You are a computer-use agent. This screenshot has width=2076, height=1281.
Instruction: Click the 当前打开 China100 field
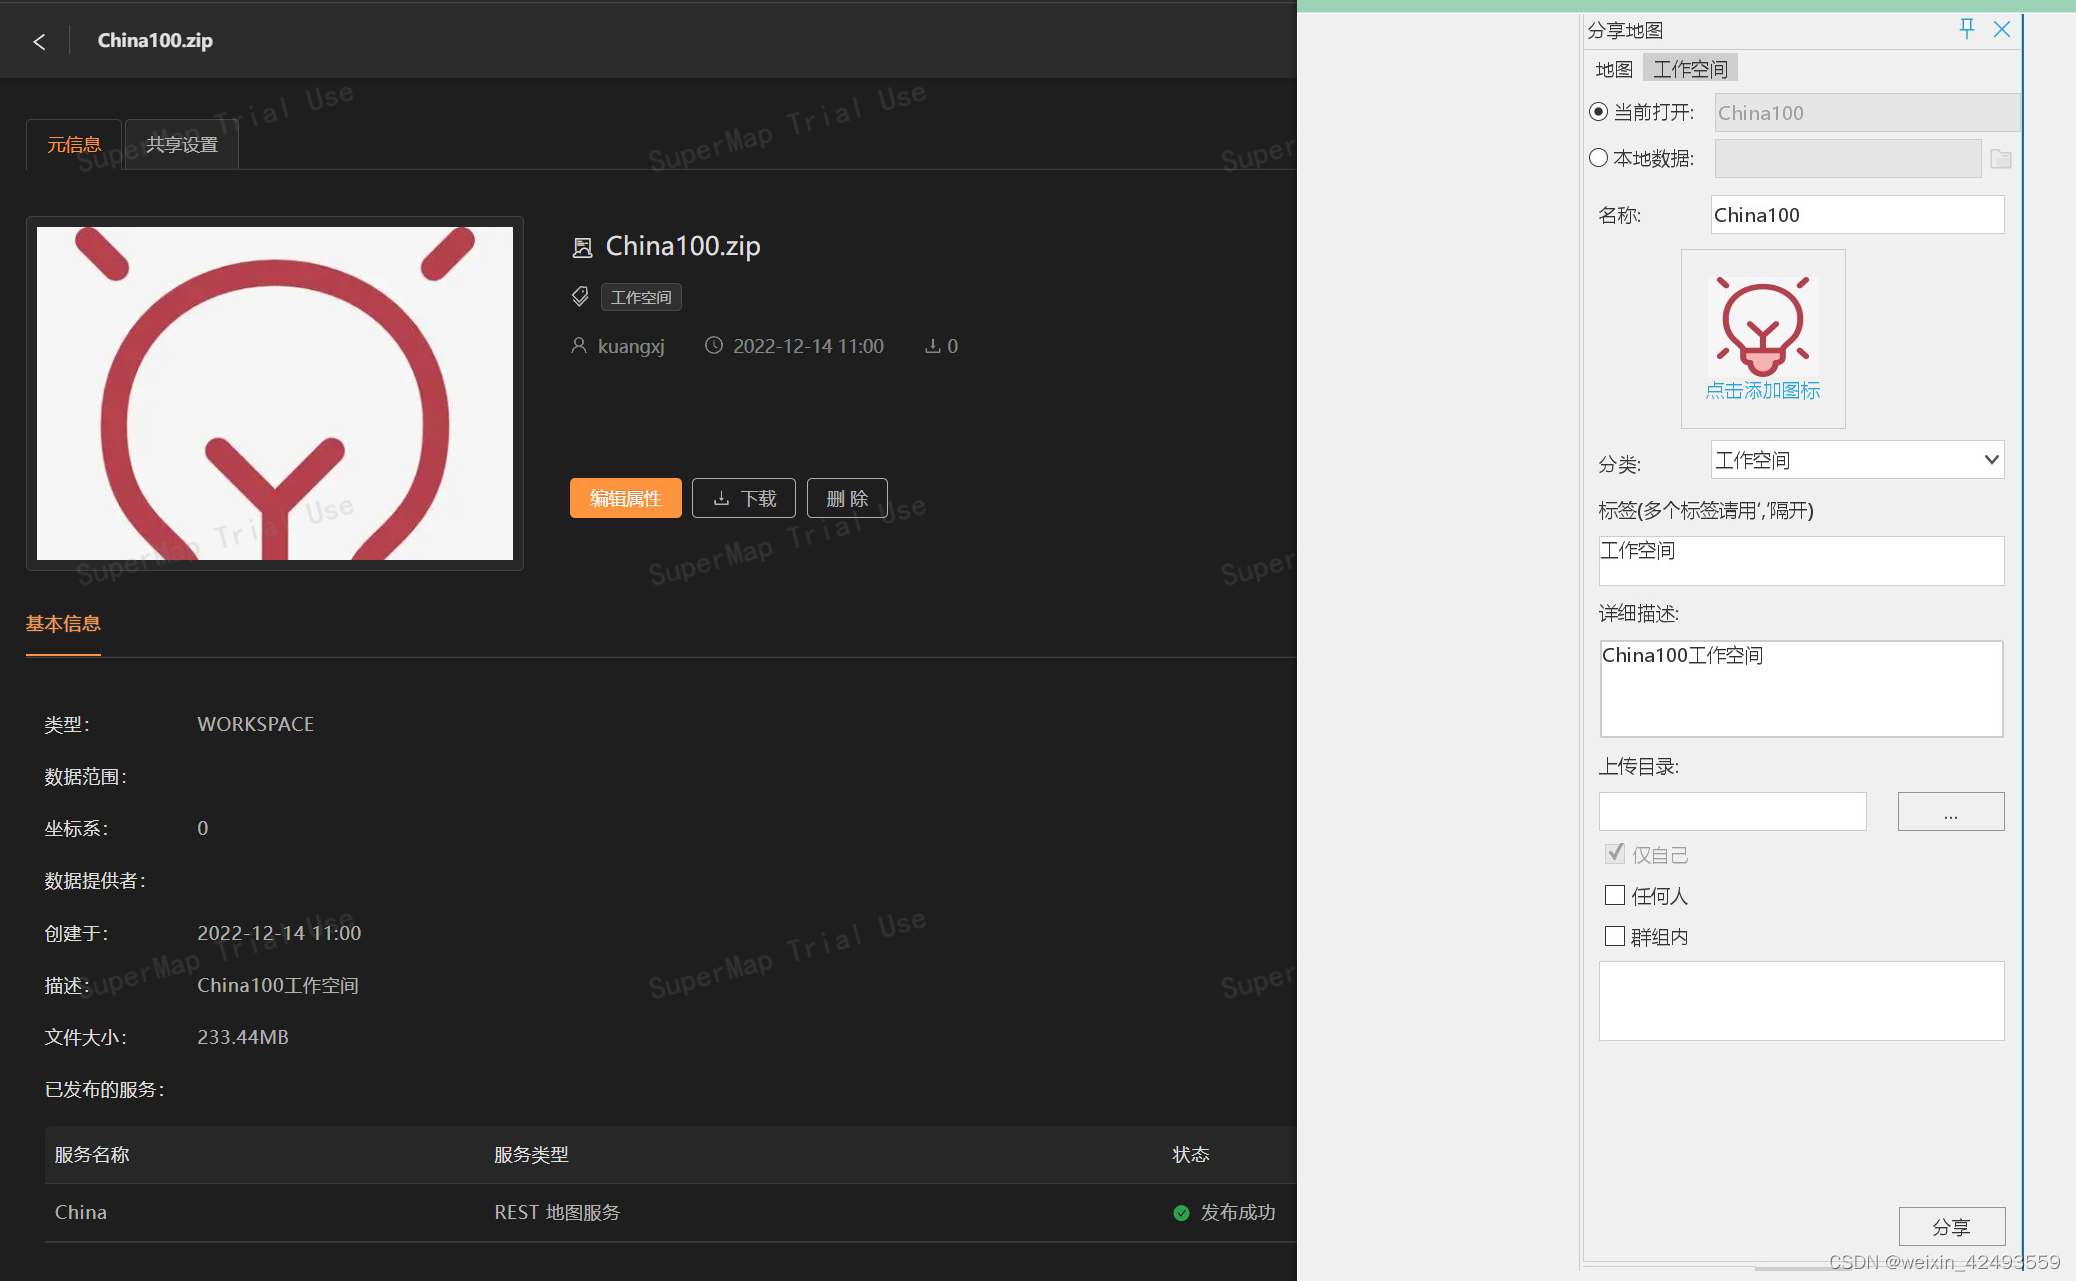pos(1867,113)
